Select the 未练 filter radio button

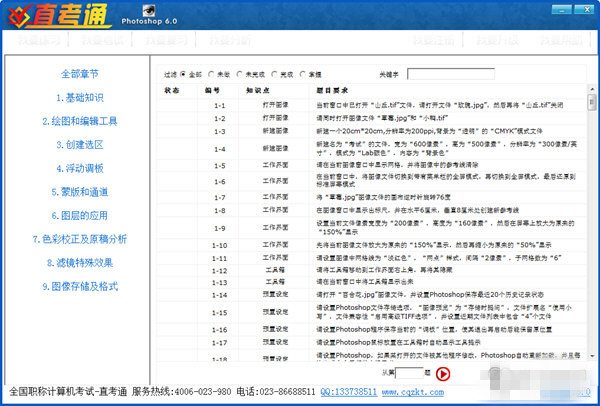(x=213, y=74)
